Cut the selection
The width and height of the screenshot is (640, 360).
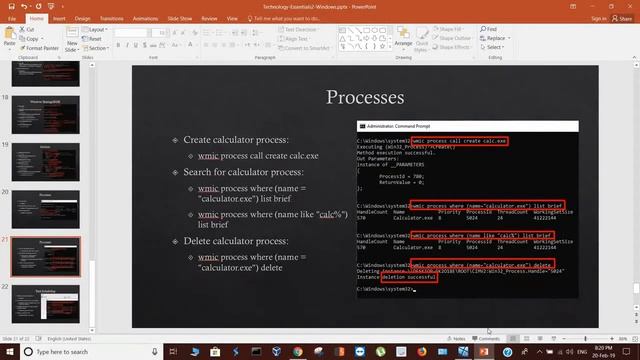(27, 29)
